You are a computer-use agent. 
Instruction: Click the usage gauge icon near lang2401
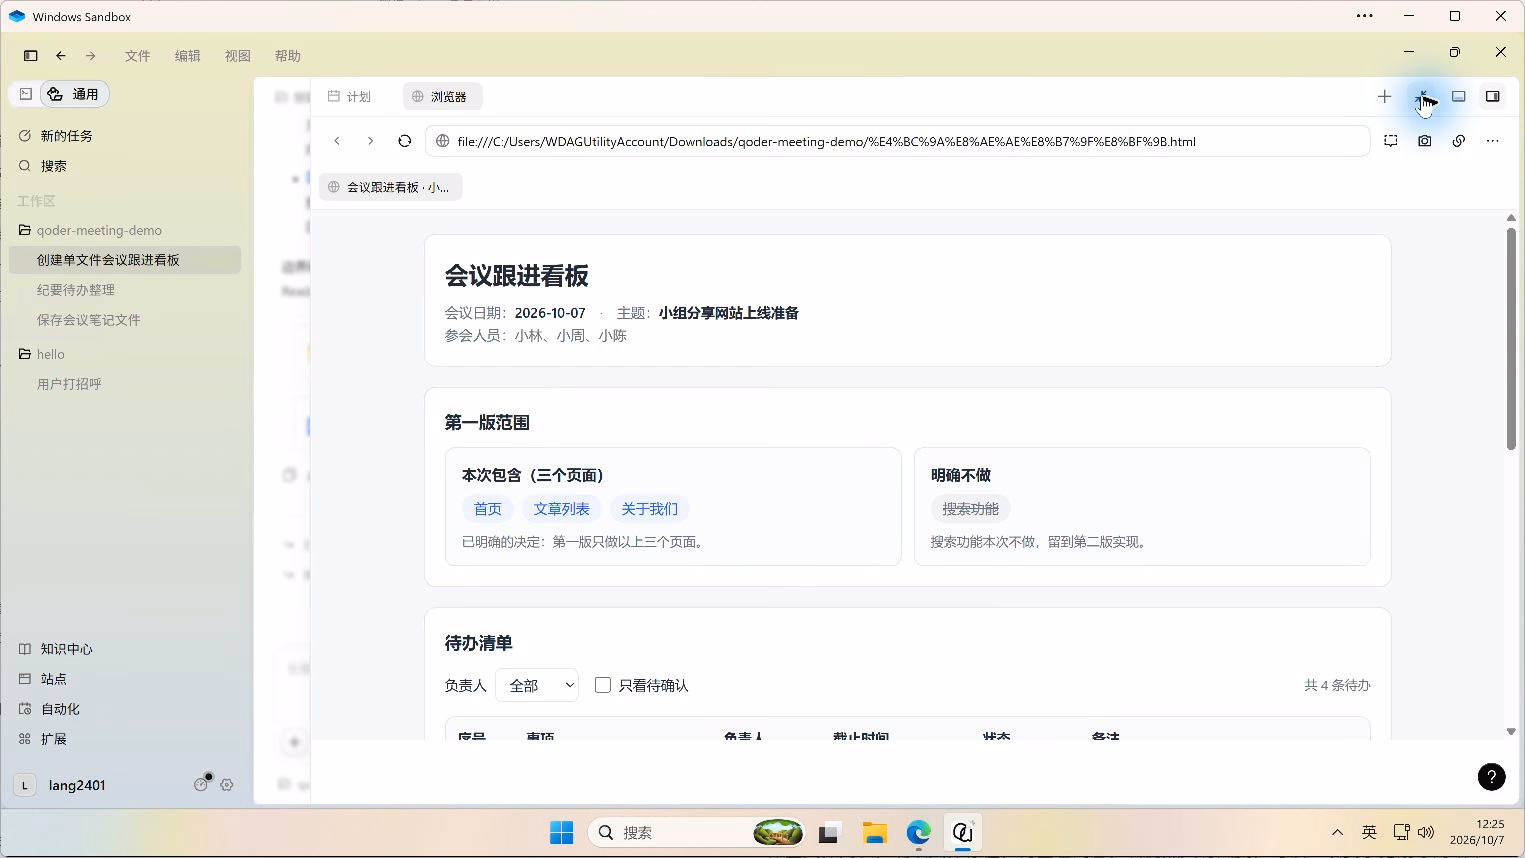tap(201, 785)
